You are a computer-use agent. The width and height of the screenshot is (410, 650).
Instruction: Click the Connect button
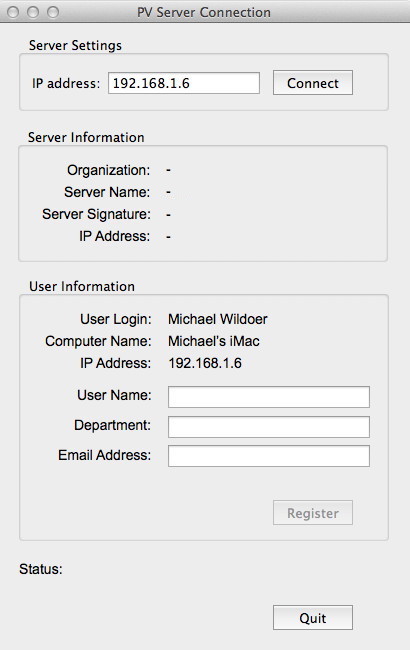(x=313, y=83)
